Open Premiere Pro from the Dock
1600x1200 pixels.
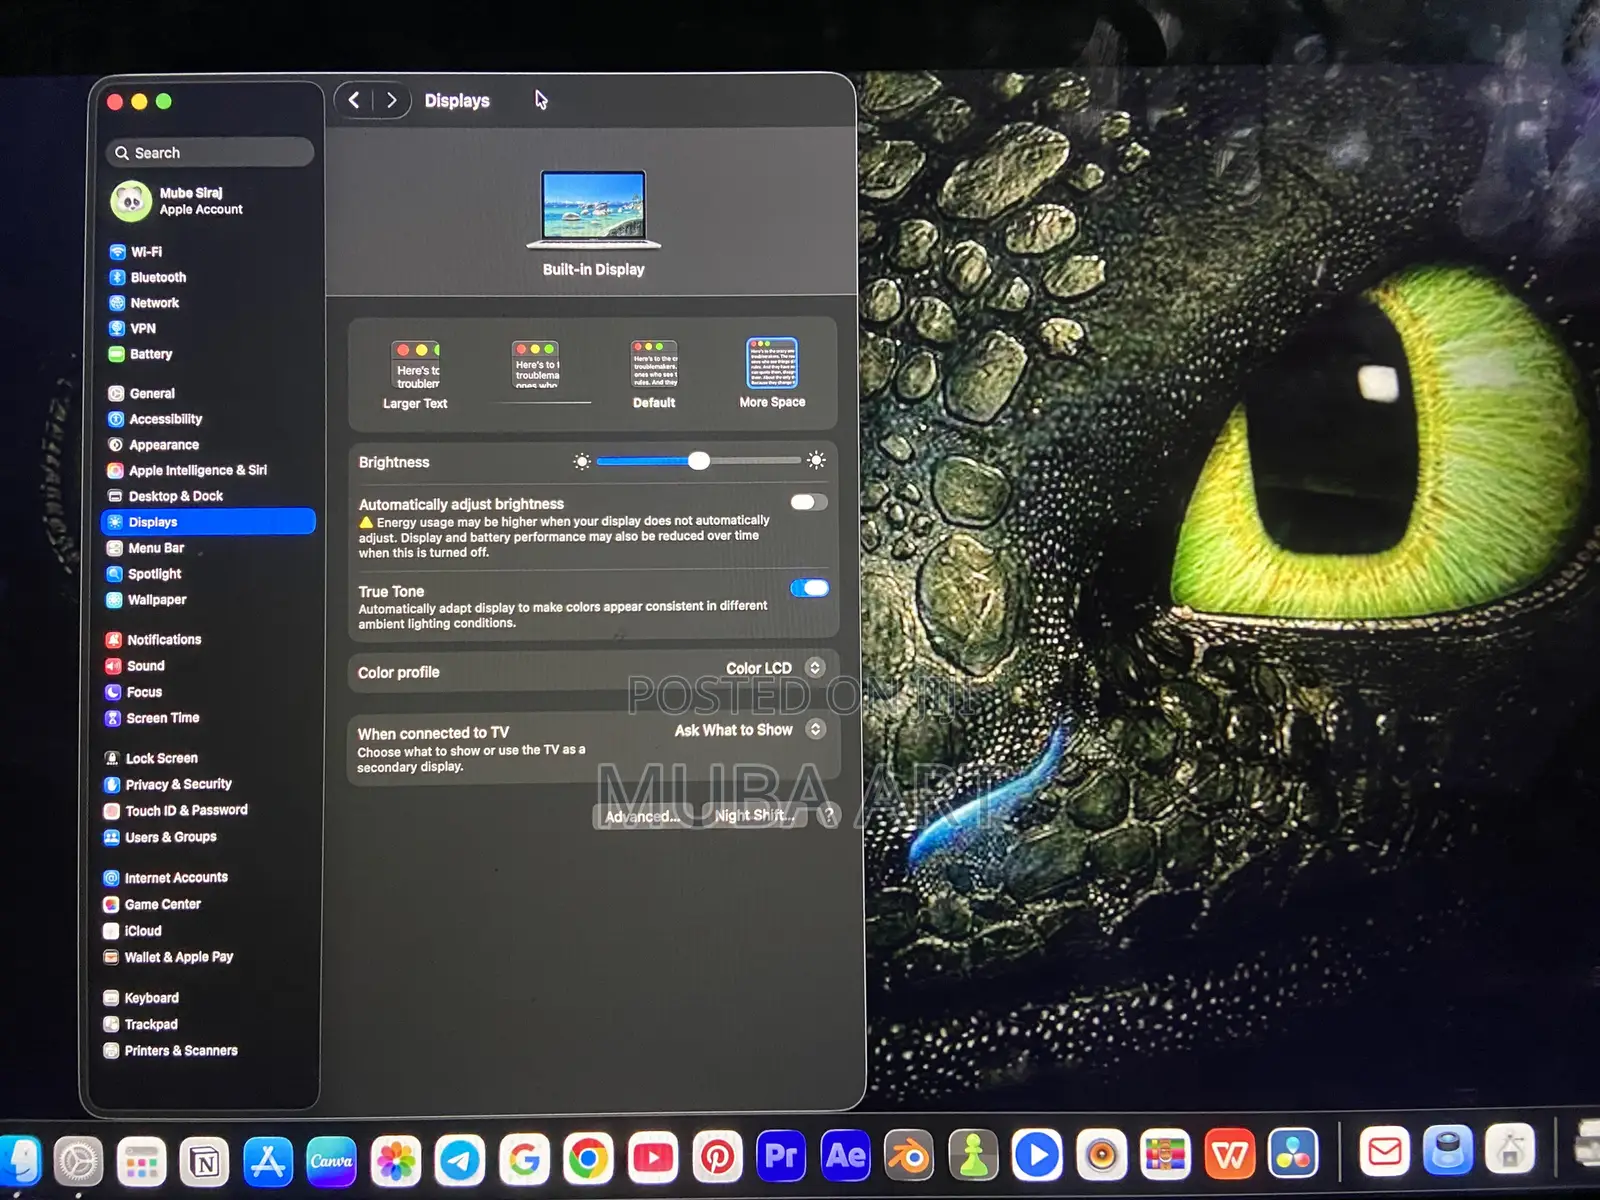[x=781, y=1156]
